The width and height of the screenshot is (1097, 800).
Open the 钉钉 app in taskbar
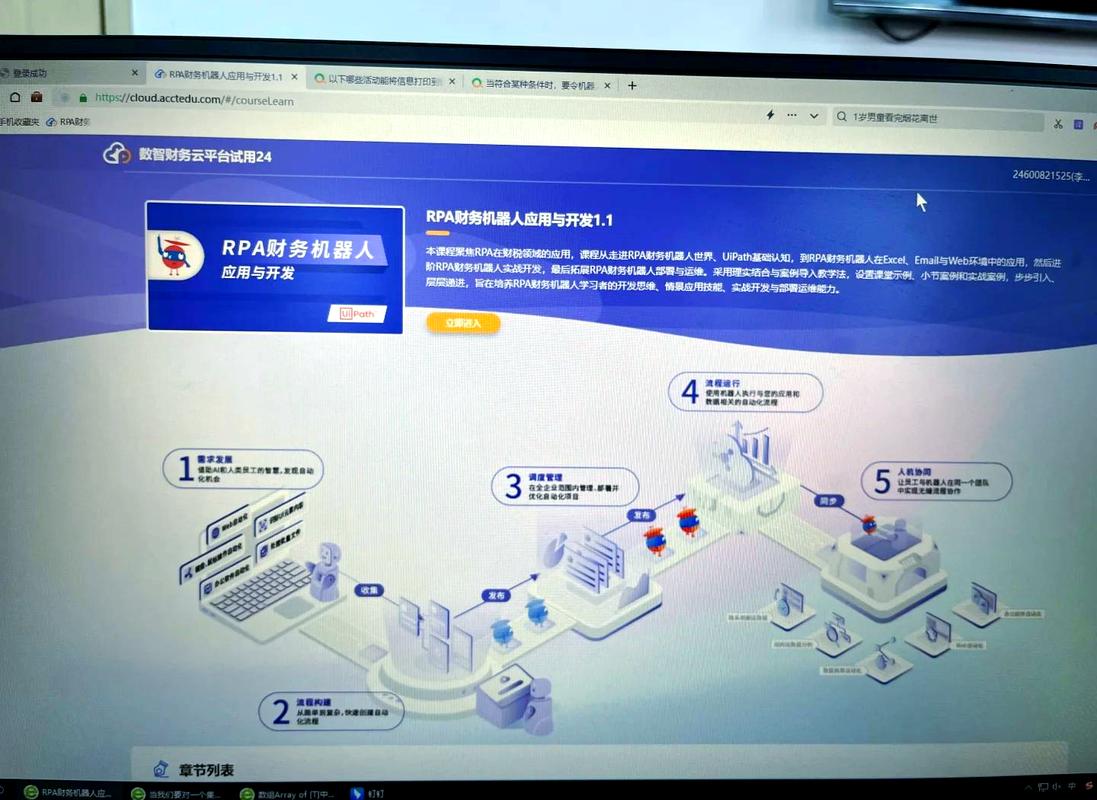point(368,793)
